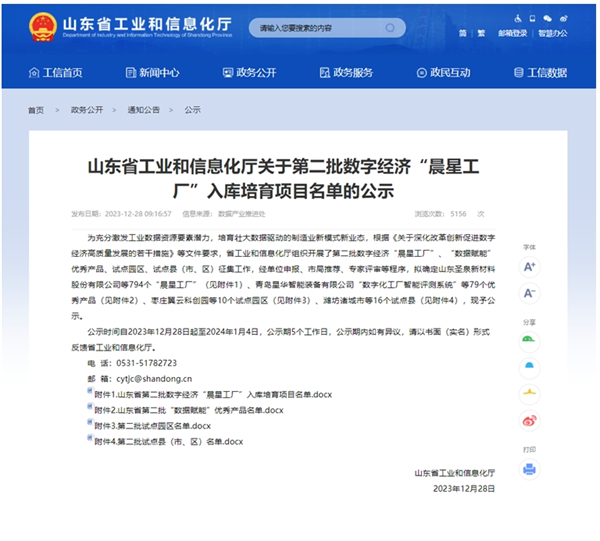The image size is (600, 541).
Task: Share article via red Weibo icon in sidebar
Action: [529, 421]
